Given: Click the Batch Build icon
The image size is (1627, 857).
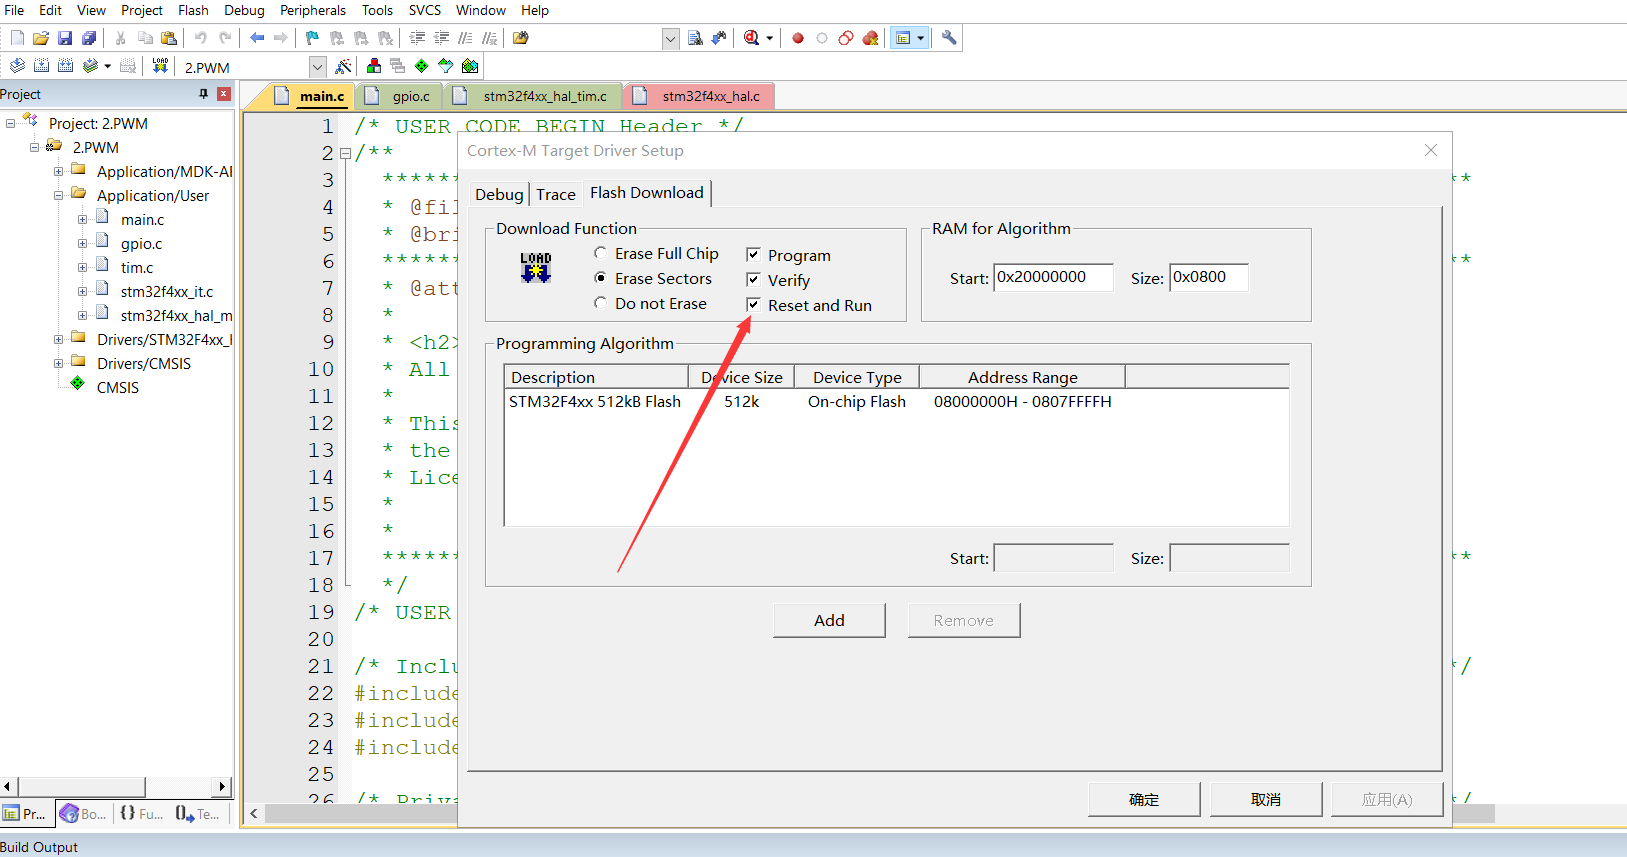Looking at the screenshot, I should tap(90, 66).
